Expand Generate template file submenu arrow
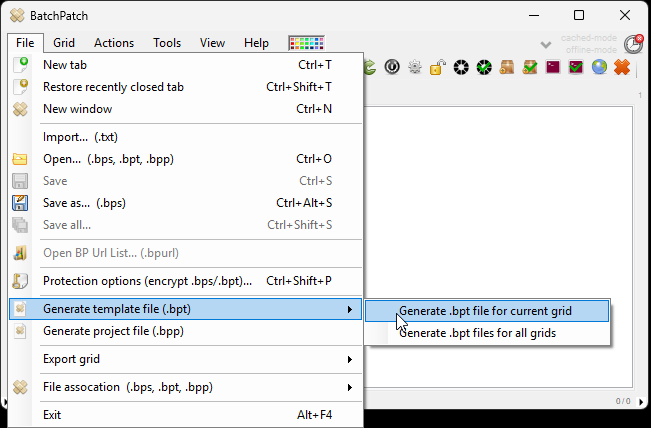 click(350, 309)
